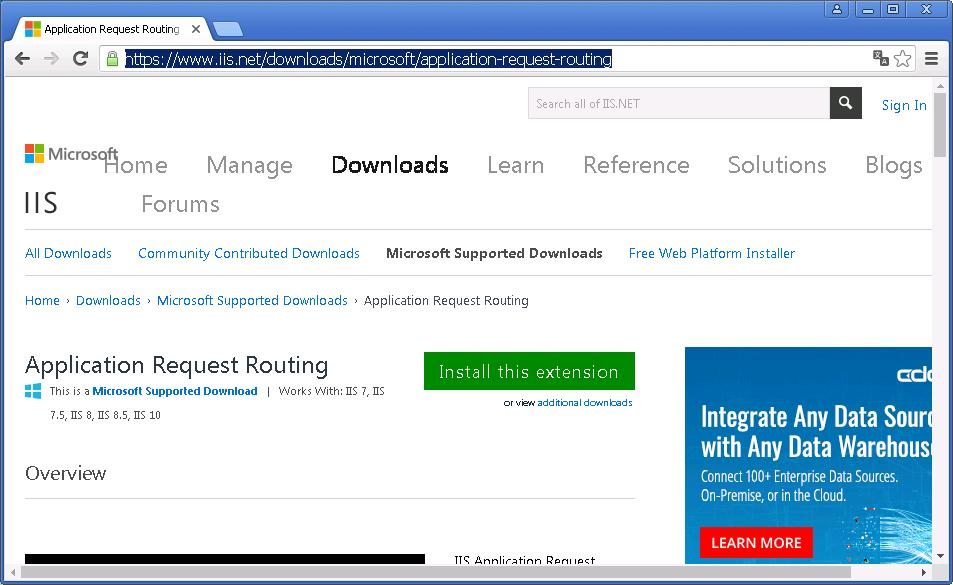This screenshot has height=585, width=953.
Task: Click the Integrate Any Data Source ad banner
Action: 808,455
